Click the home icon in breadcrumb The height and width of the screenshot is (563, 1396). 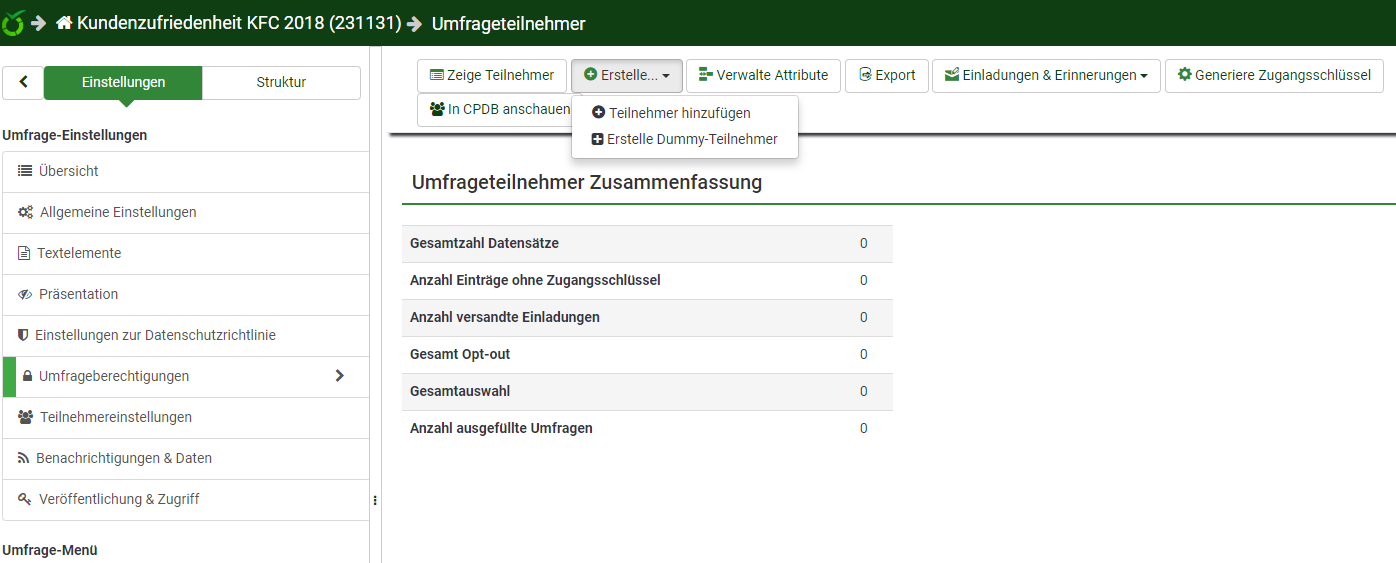coord(64,23)
